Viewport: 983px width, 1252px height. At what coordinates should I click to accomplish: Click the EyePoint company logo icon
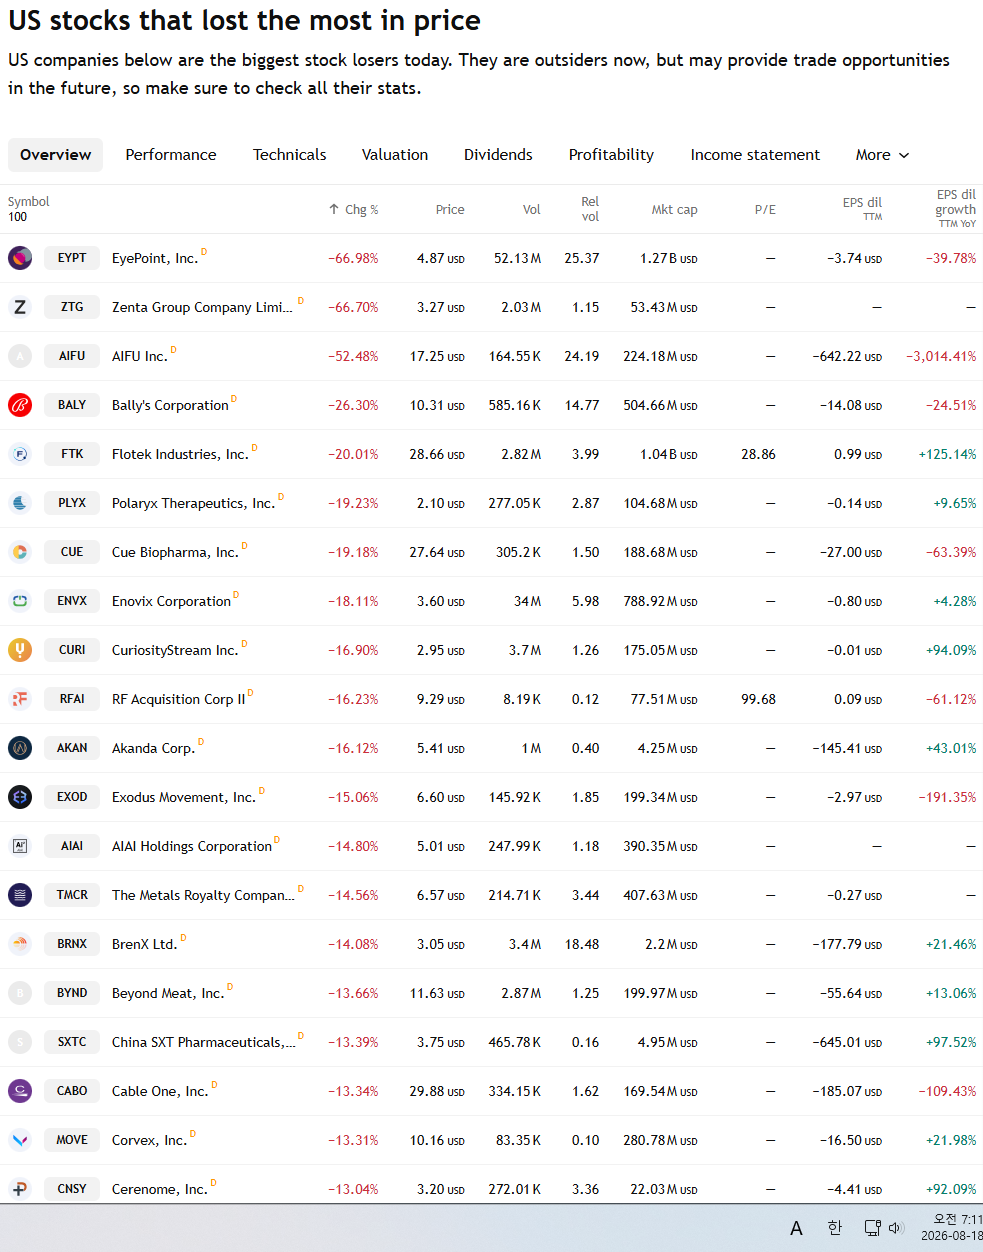coord(20,258)
